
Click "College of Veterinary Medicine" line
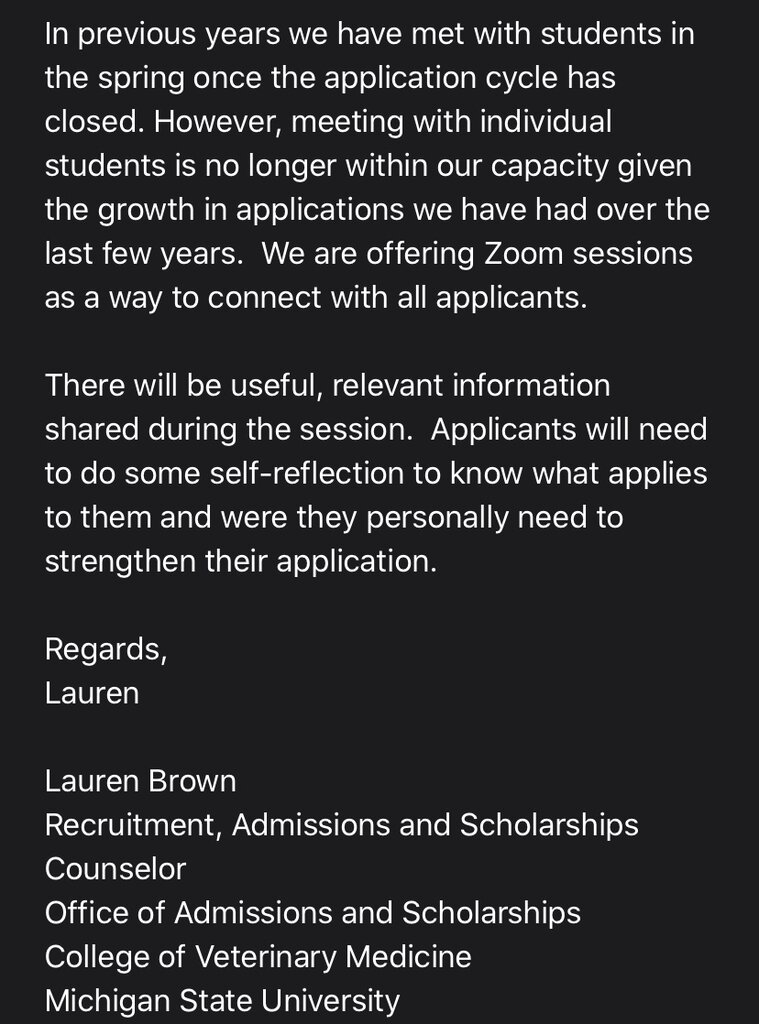258,956
